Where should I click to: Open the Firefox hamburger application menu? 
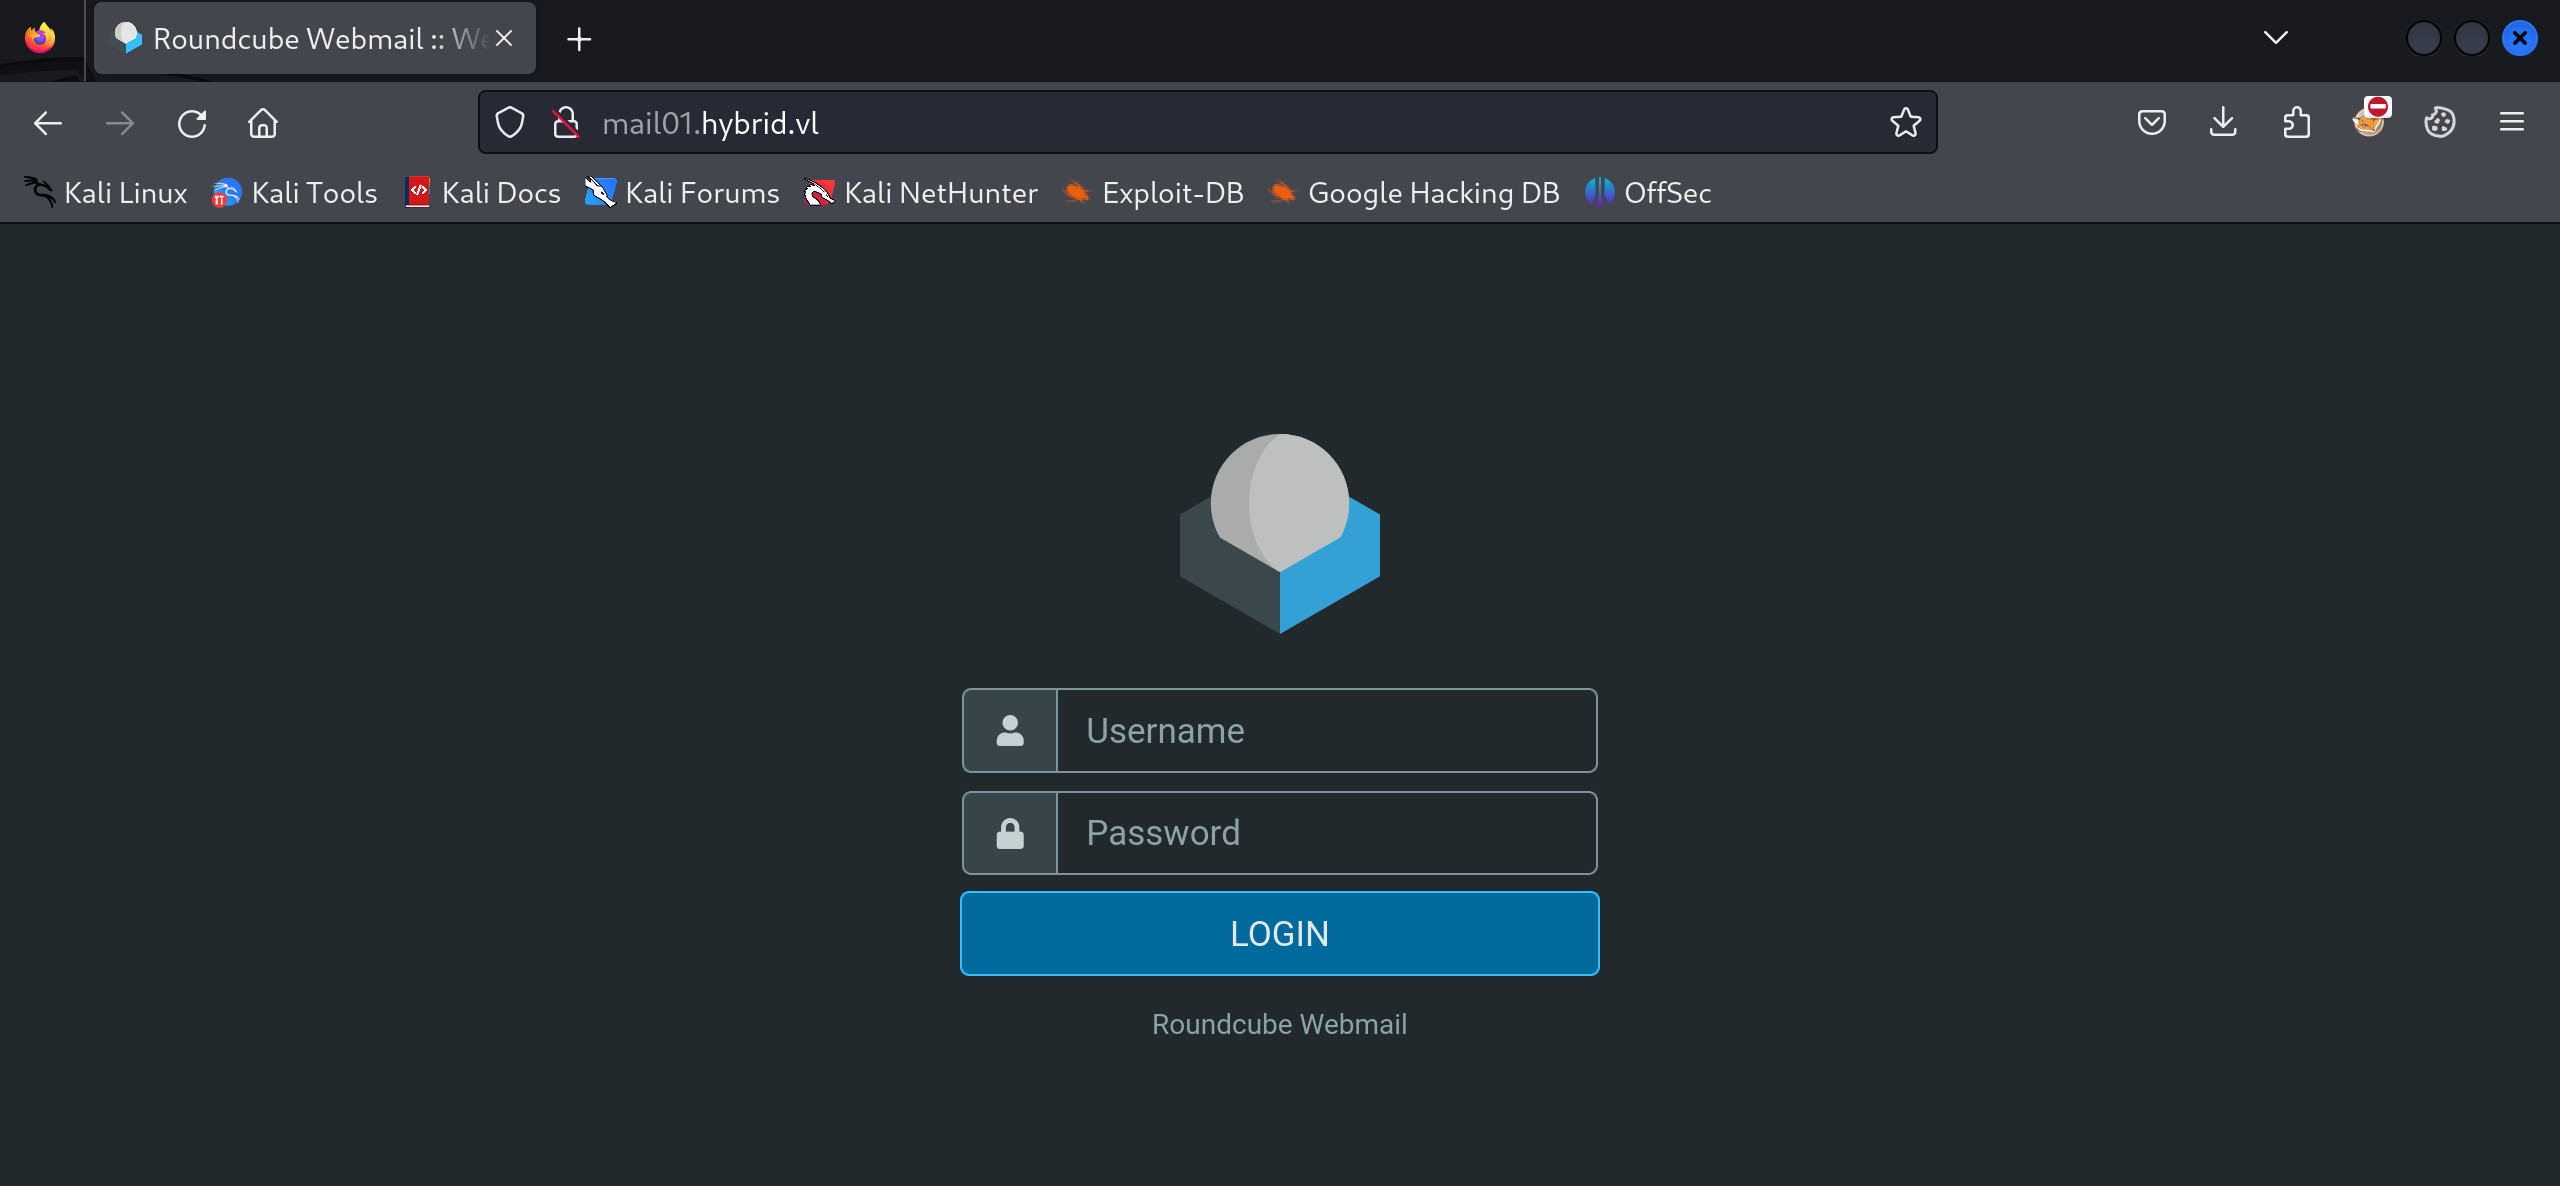click(x=2511, y=122)
